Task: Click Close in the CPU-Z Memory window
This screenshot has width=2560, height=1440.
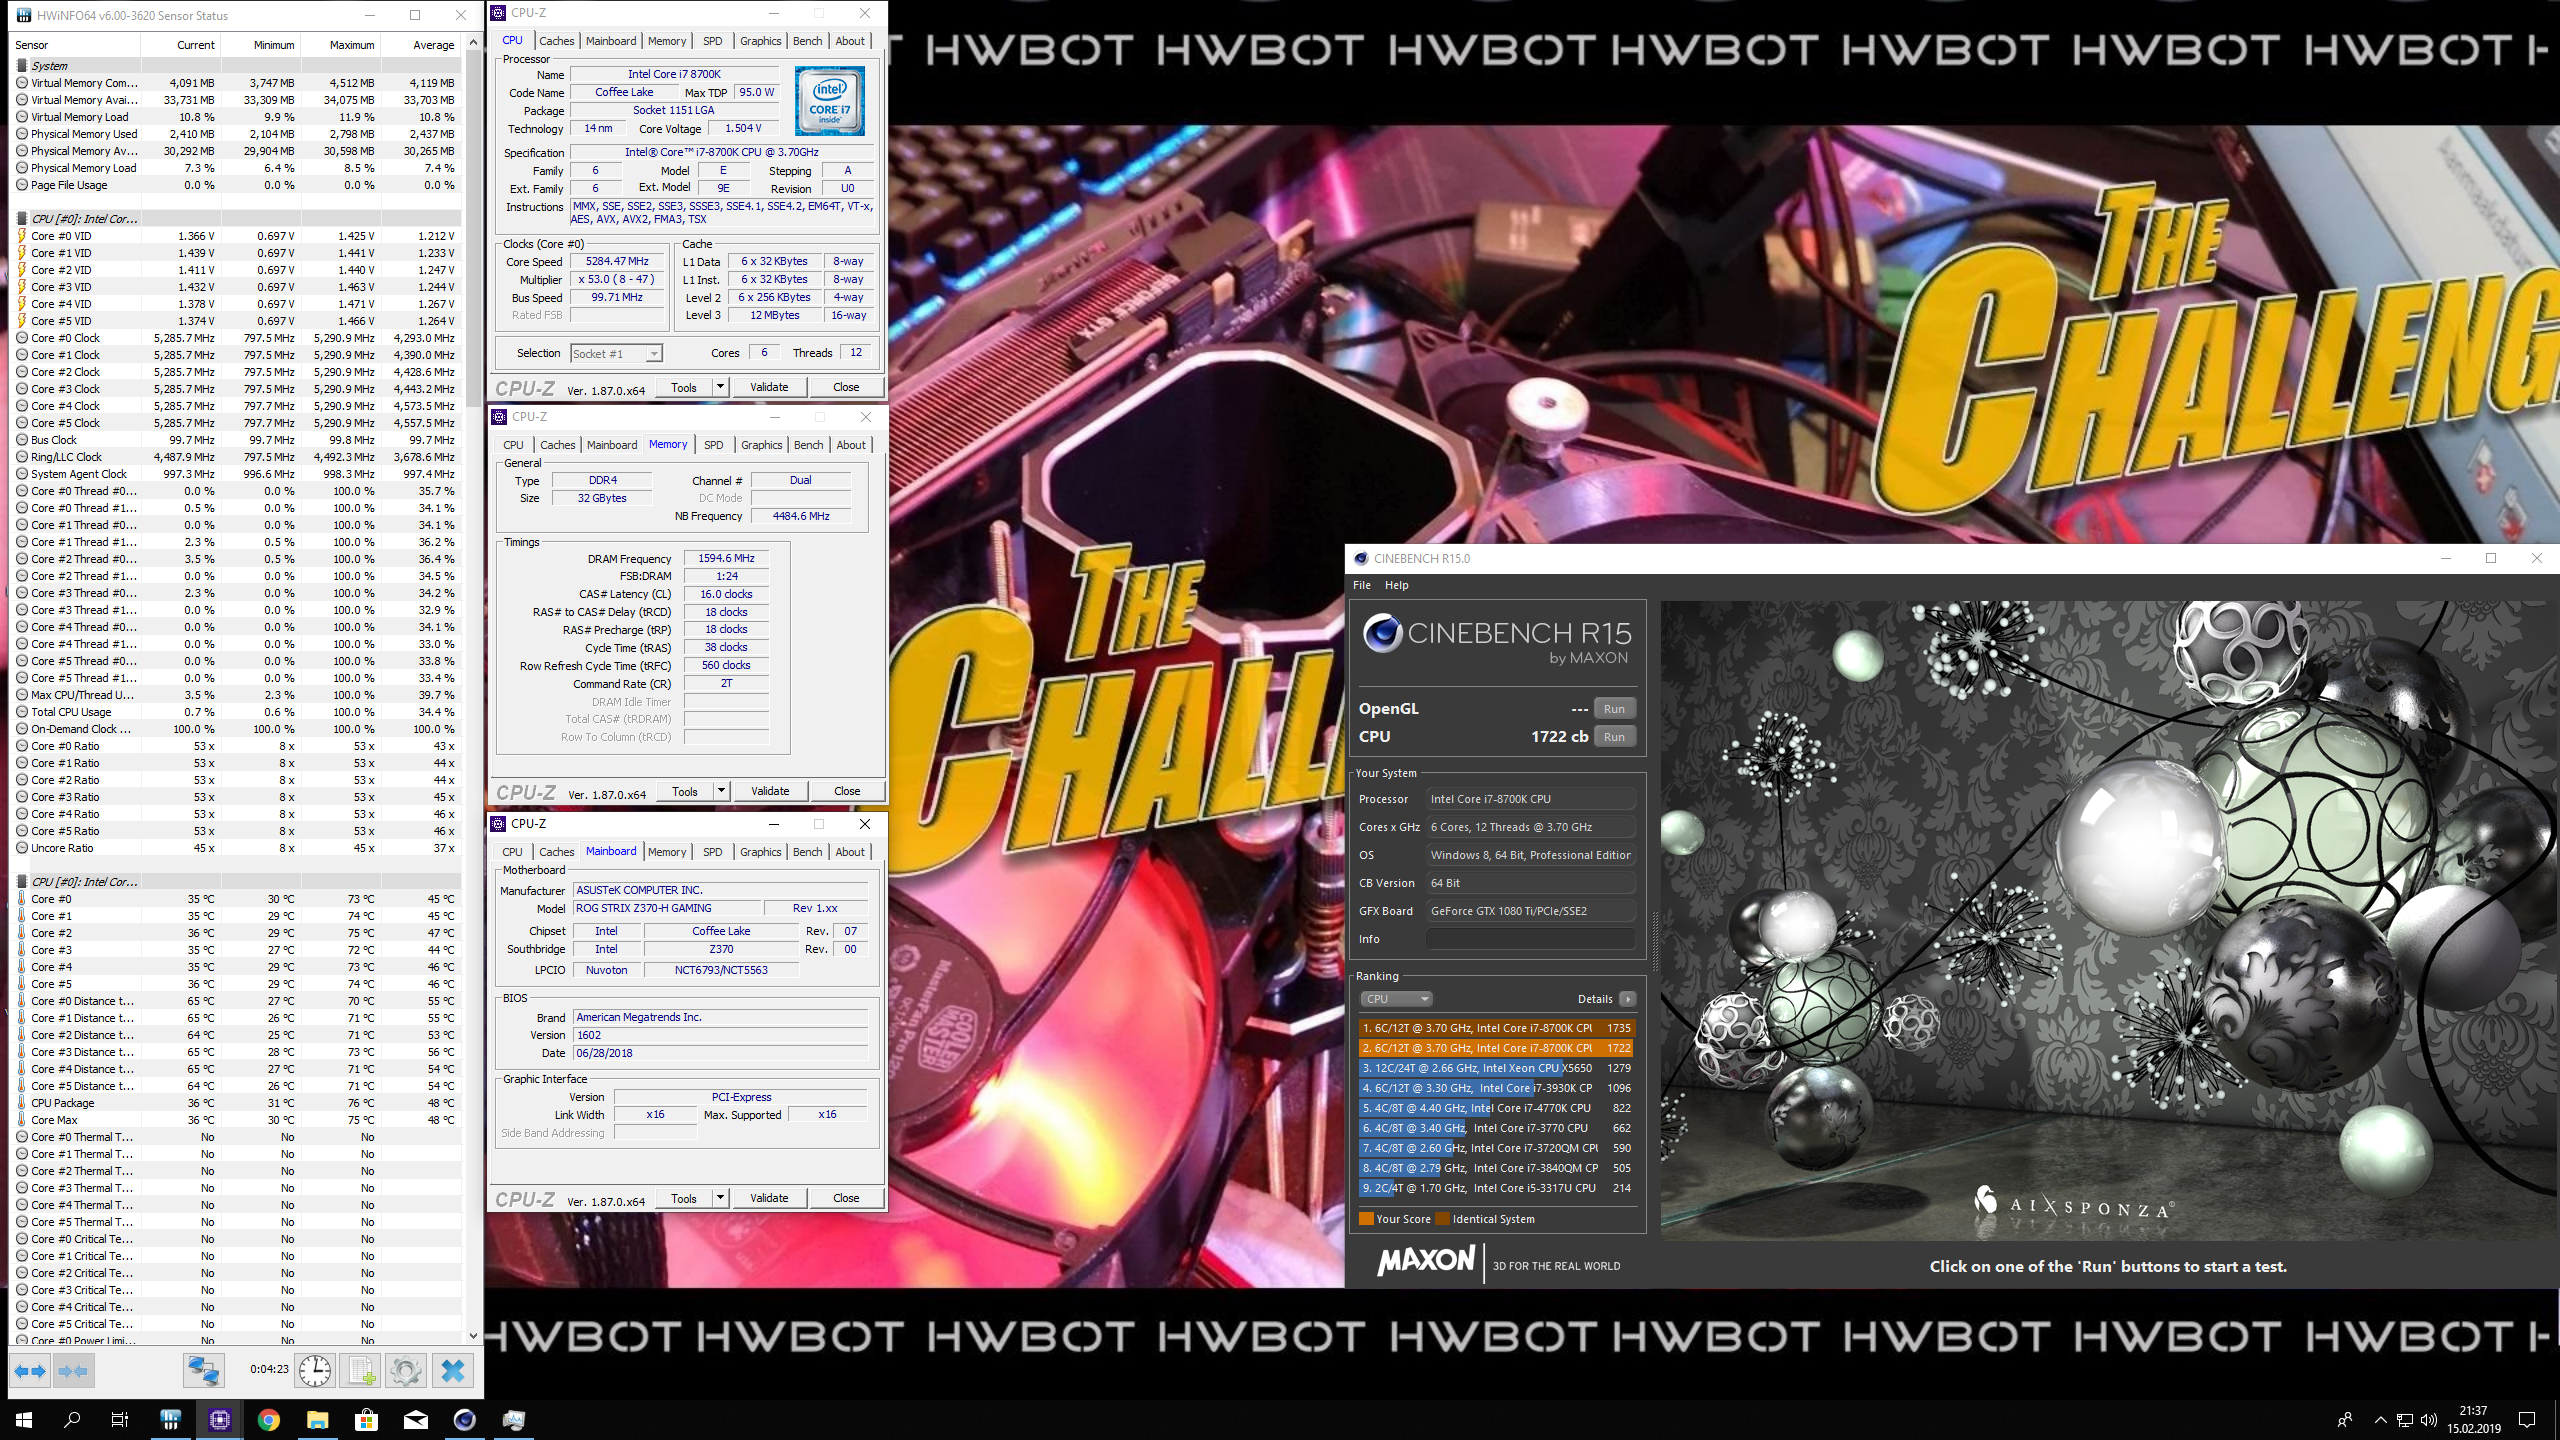Action: tap(847, 791)
